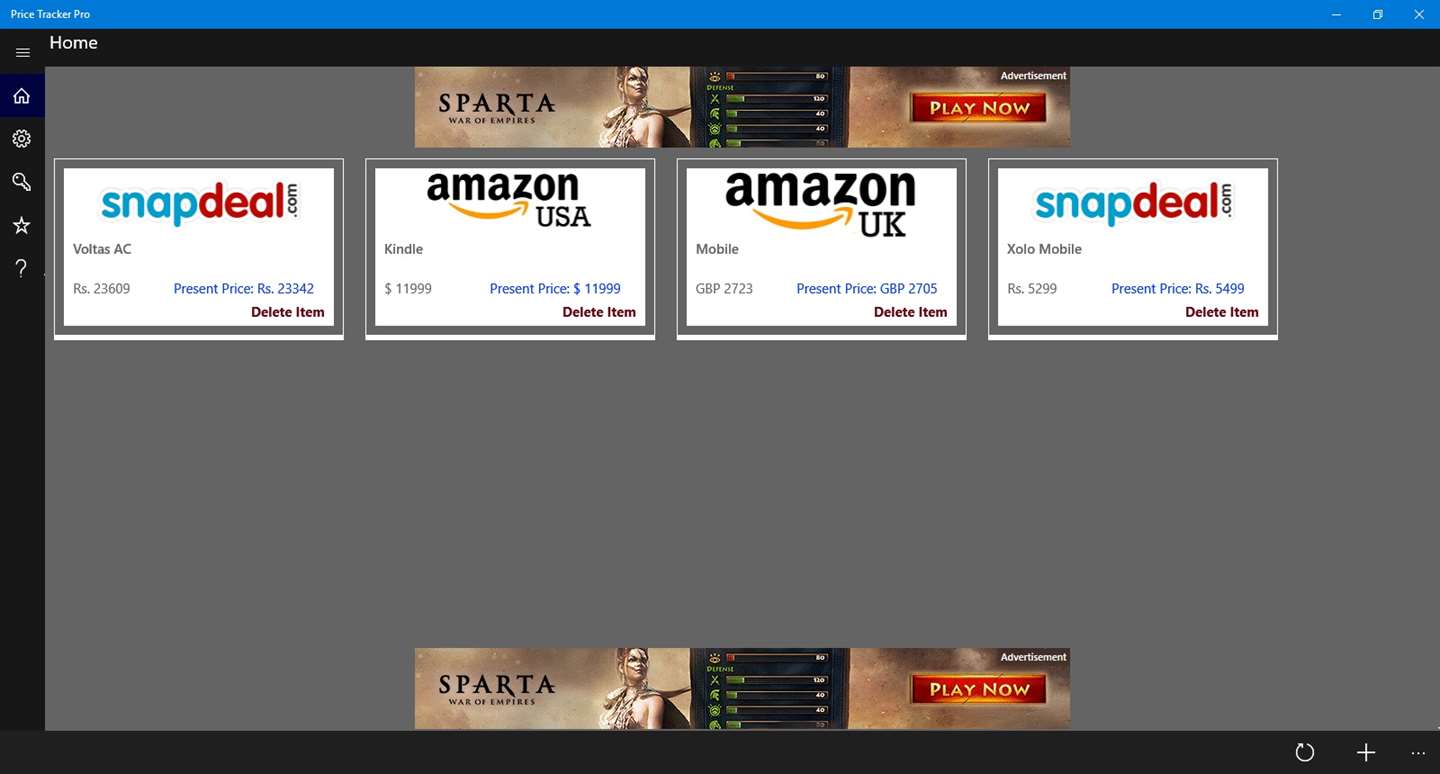Open help using the sidebar question mark
This screenshot has height=774, width=1440.
point(22,268)
